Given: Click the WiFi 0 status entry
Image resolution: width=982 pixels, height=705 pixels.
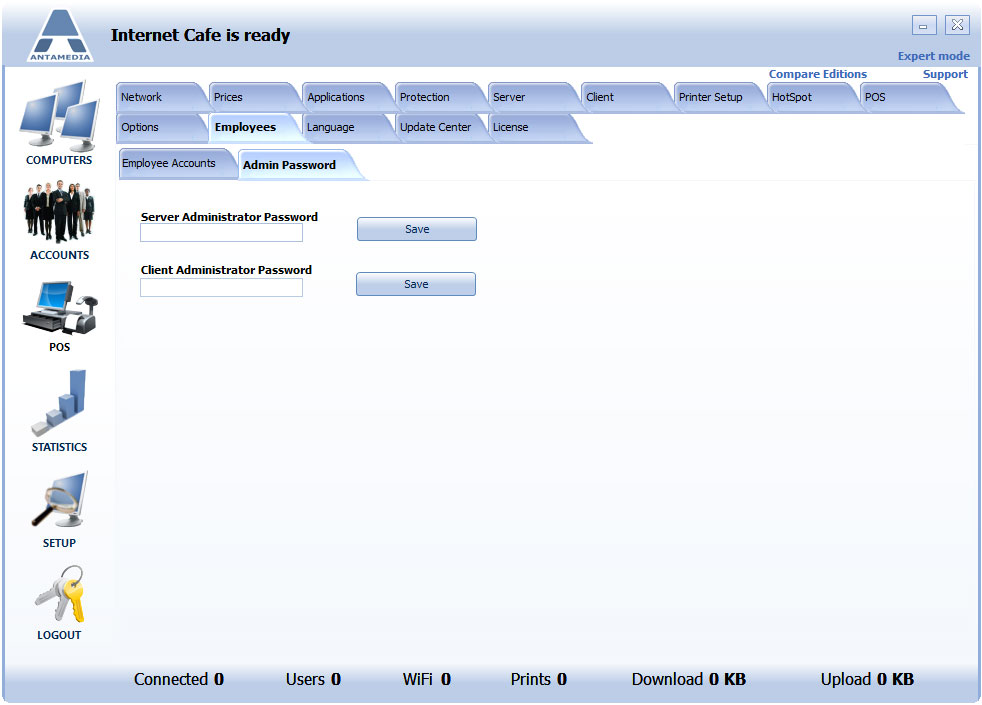Looking at the screenshot, I should coord(426,679).
